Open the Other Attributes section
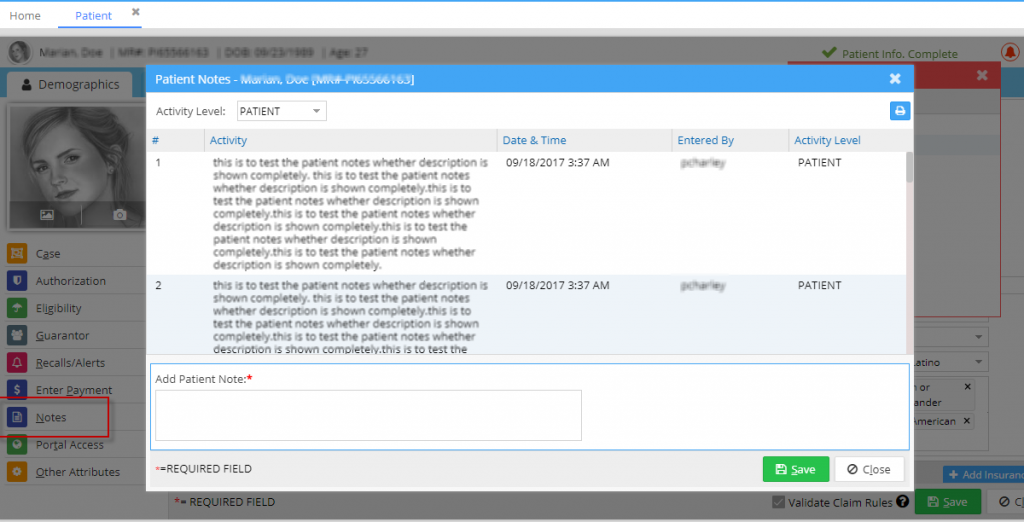The height and width of the screenshot is (522, 1024). (78, 472)
